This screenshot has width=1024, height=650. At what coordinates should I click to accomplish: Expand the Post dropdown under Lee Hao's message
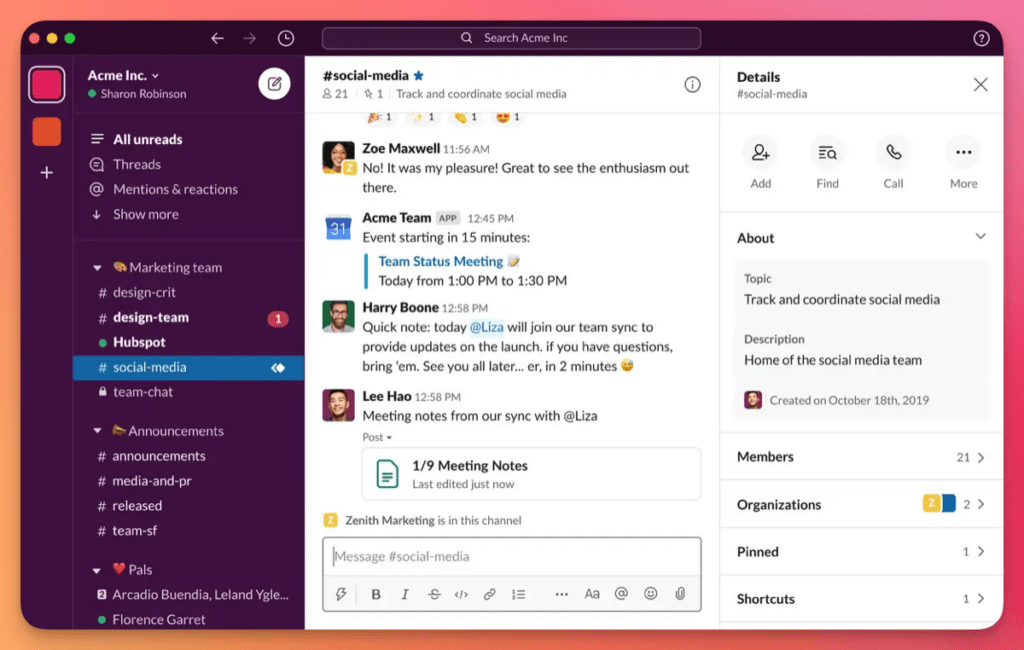378,437
